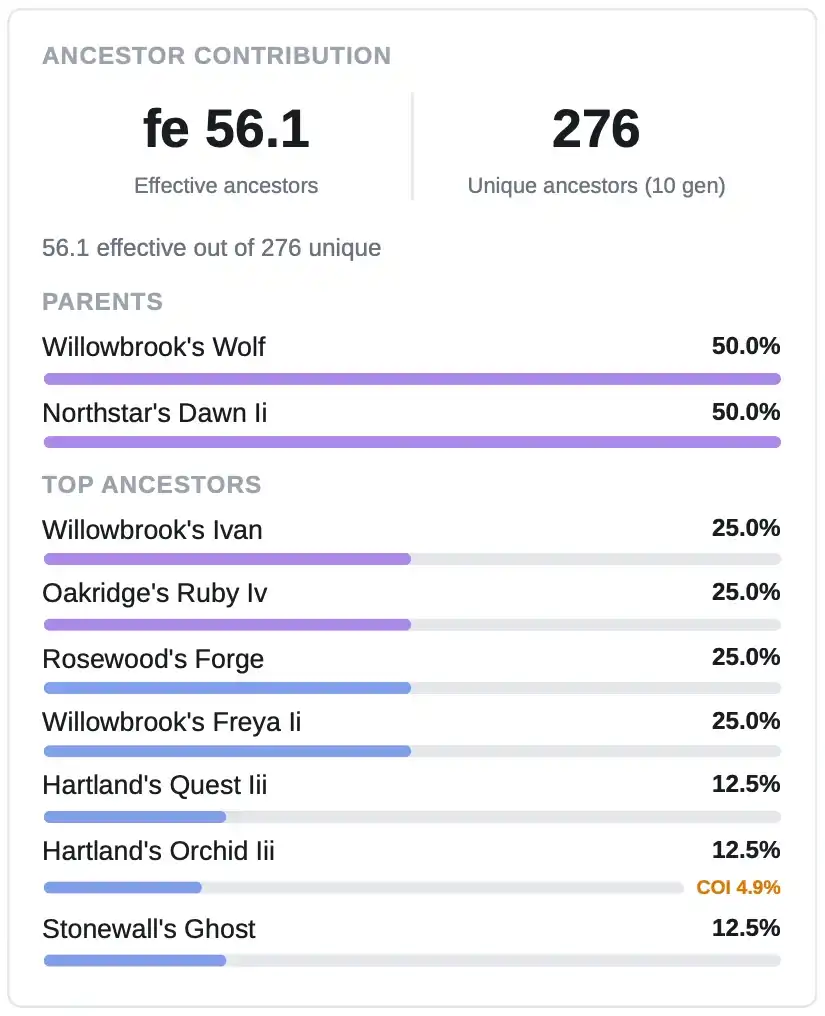
Task: Click the Top Ancestors section header
Action: coord(152,485)
